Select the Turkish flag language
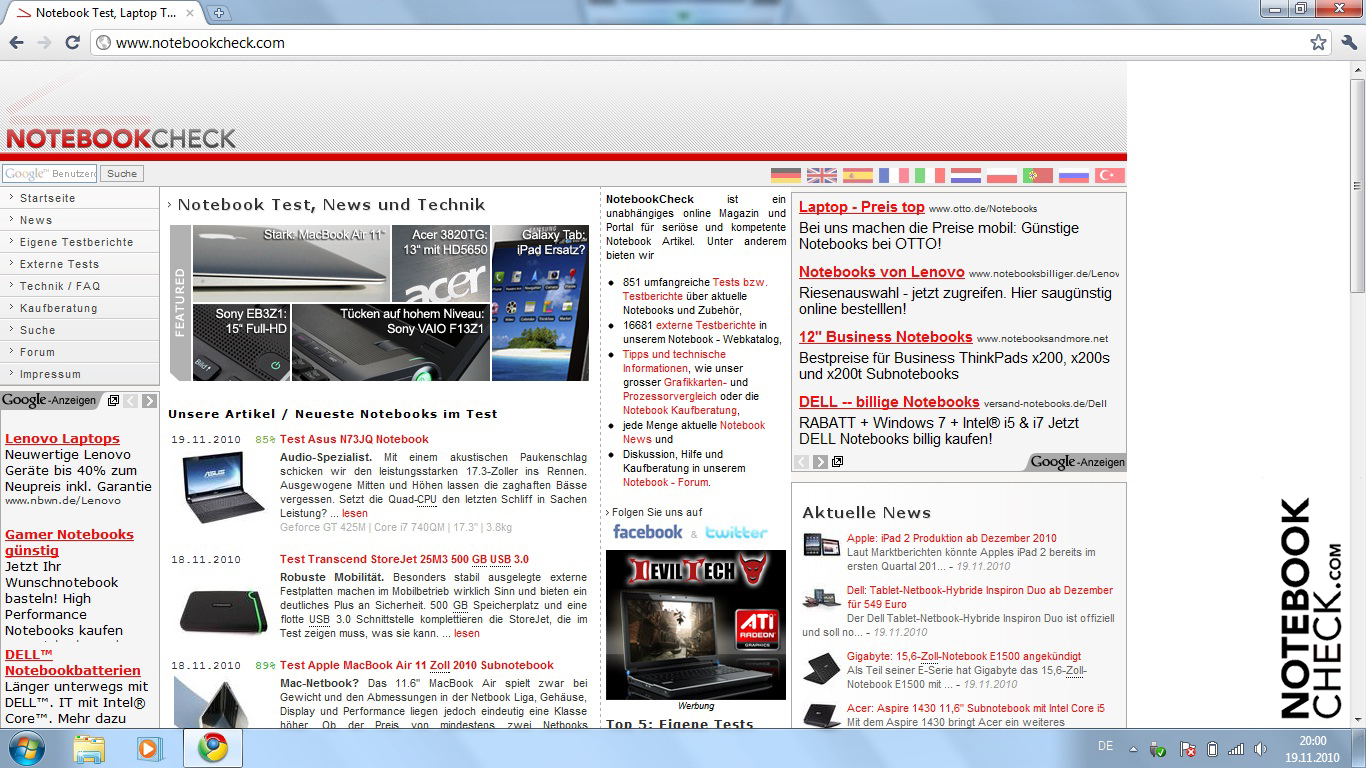 [1110, 175]
